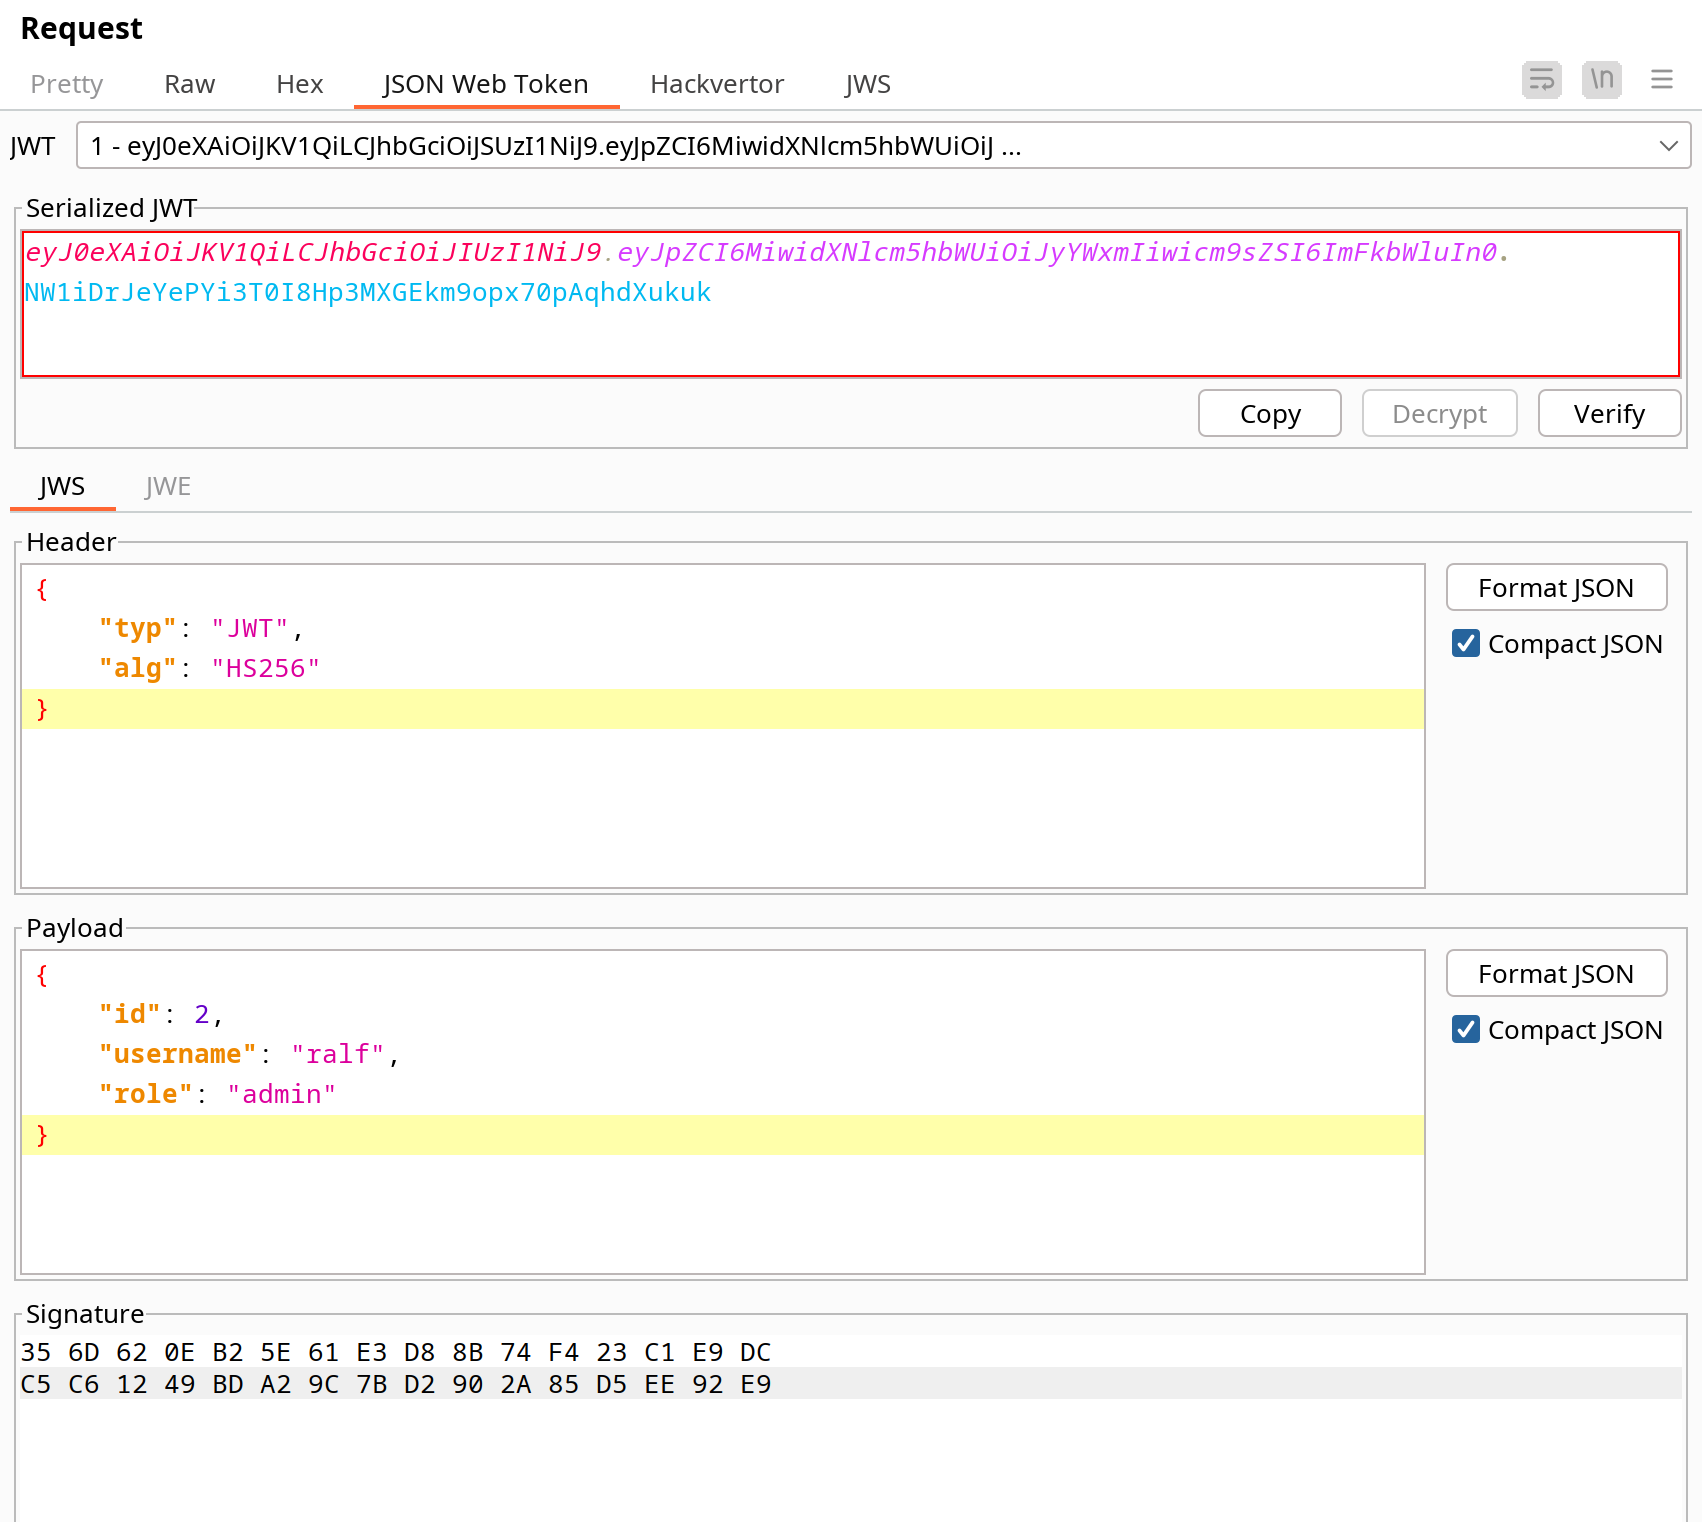Enable Compact JSON checkbox for Header
Screen dimensions: 1703x1522
point(1466,643)
